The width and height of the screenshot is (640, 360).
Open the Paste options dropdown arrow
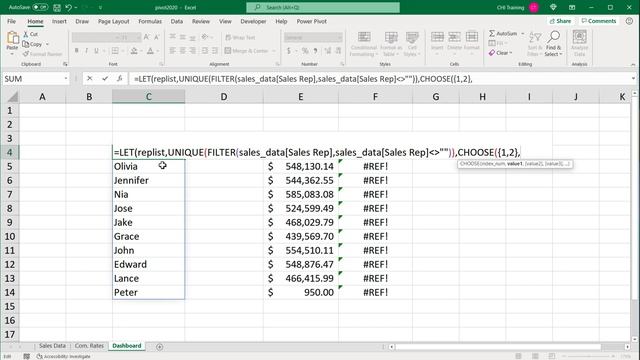click(12, 54)
